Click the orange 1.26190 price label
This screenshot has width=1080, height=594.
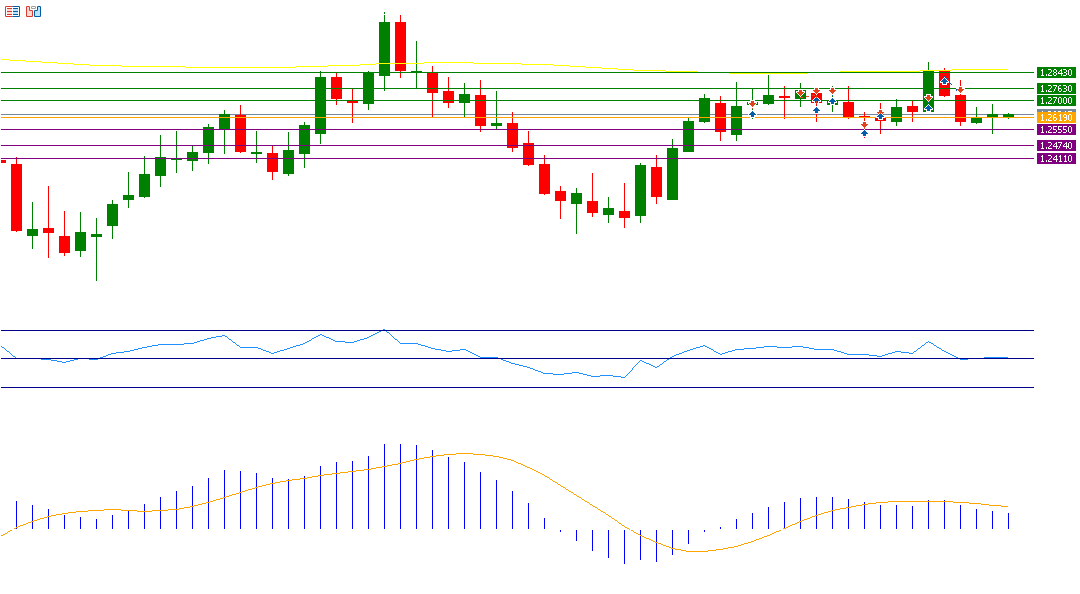[x=1056, y=118]
